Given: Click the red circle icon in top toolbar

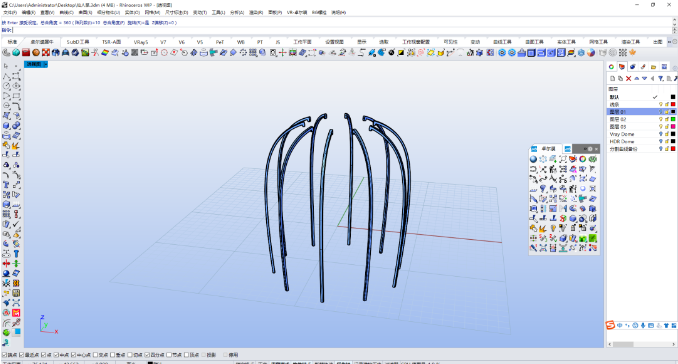Looking at the screenshot, I should [164, 52].
